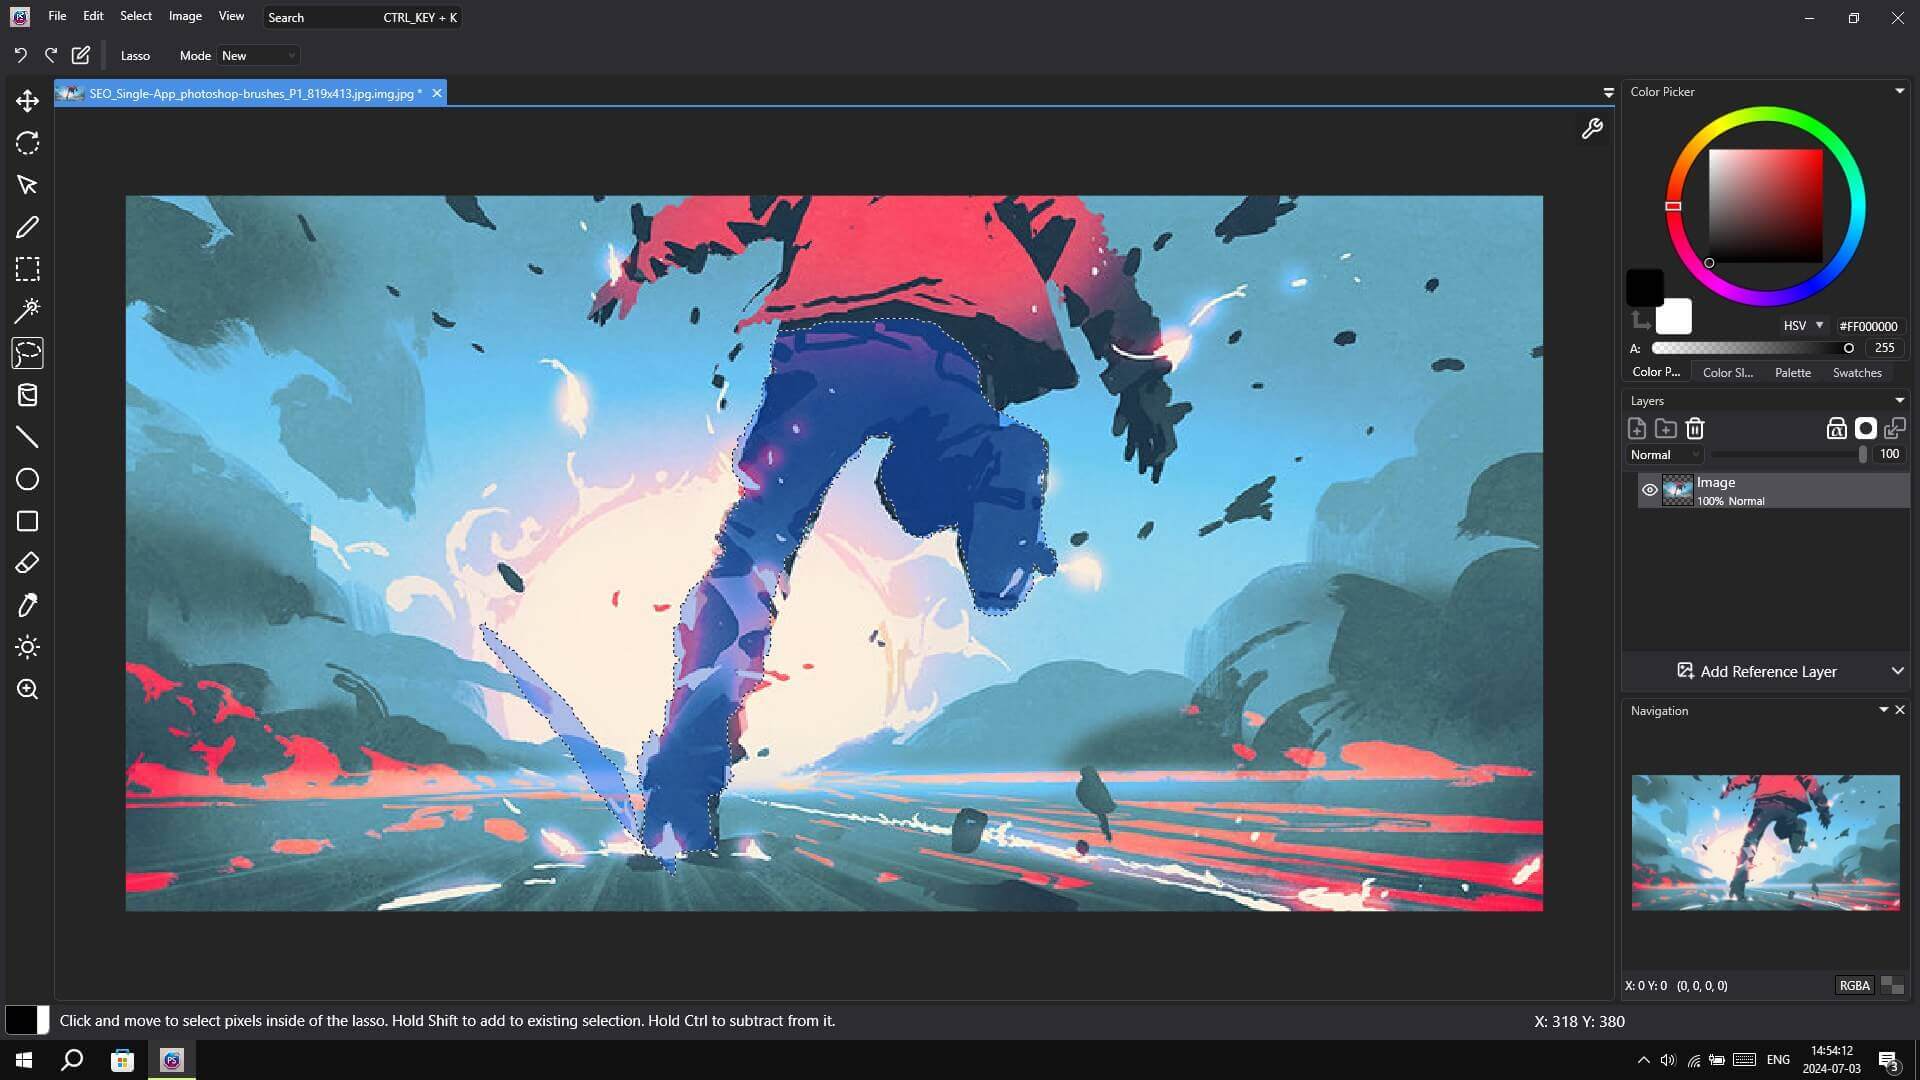Screen dimensions: 1920x1080
Task: Select the Color Picker tab
Action: (x=1656, y=372)
